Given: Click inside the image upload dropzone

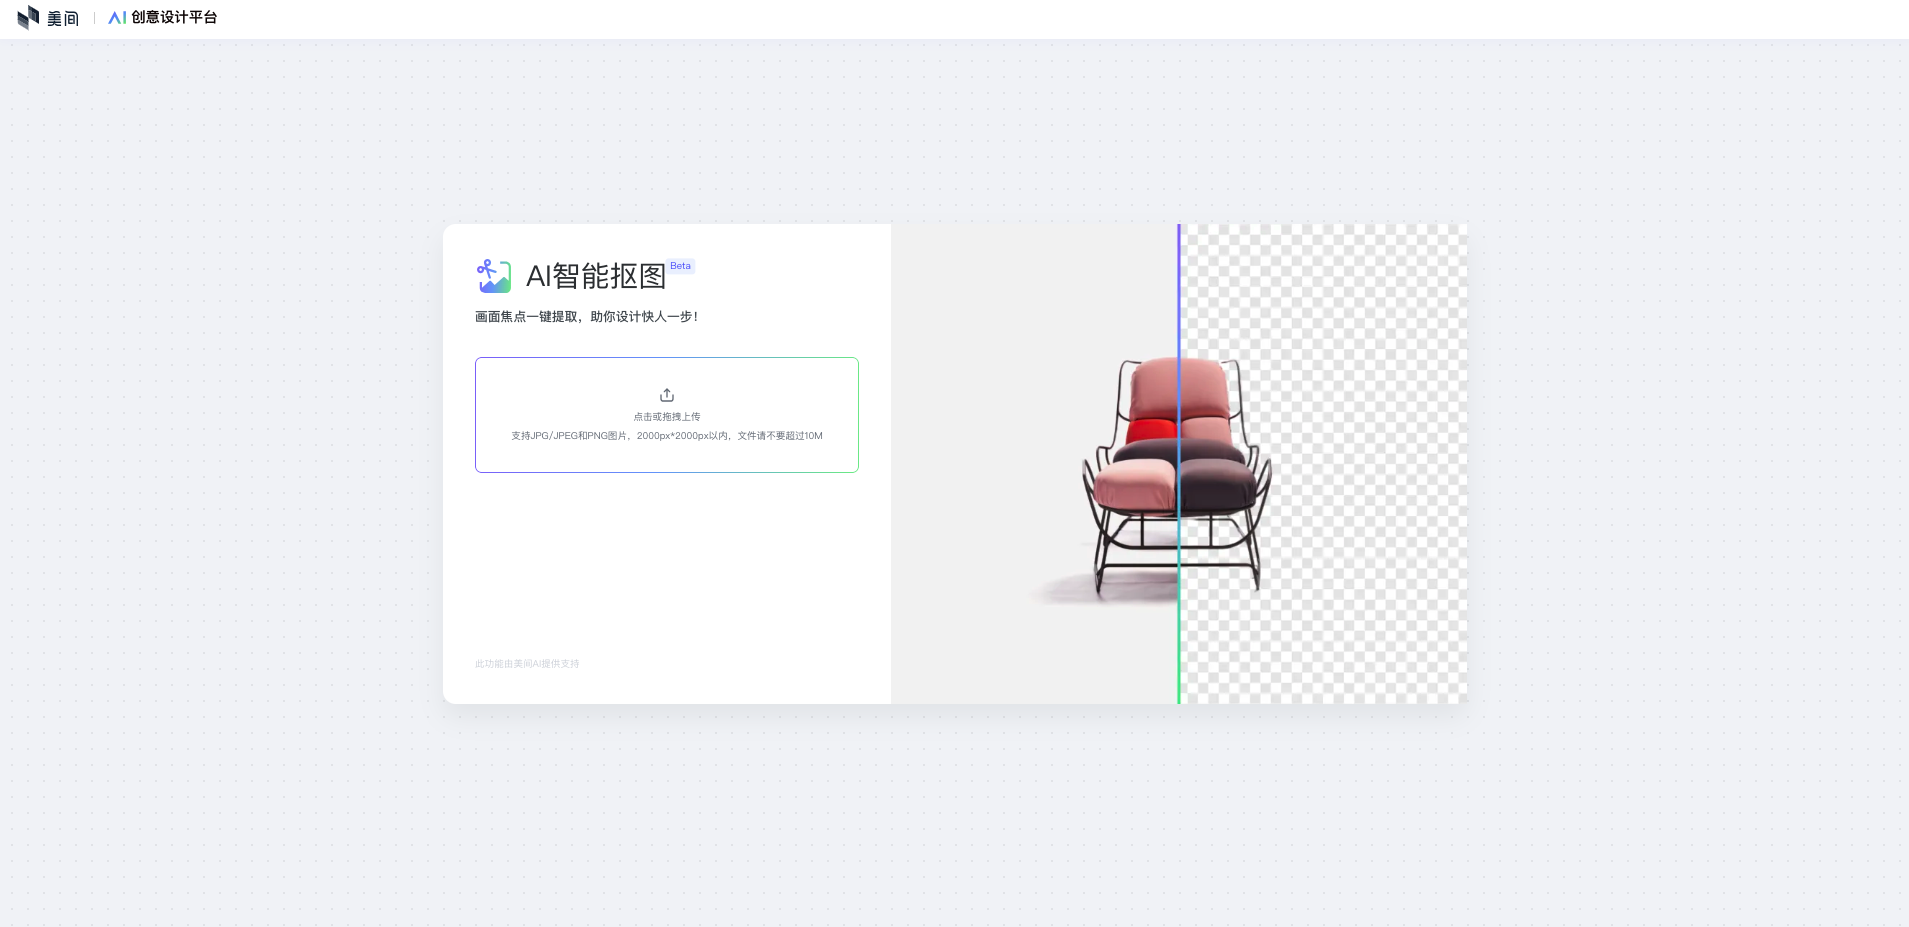Looking at the screenshot, I should 666,414.
